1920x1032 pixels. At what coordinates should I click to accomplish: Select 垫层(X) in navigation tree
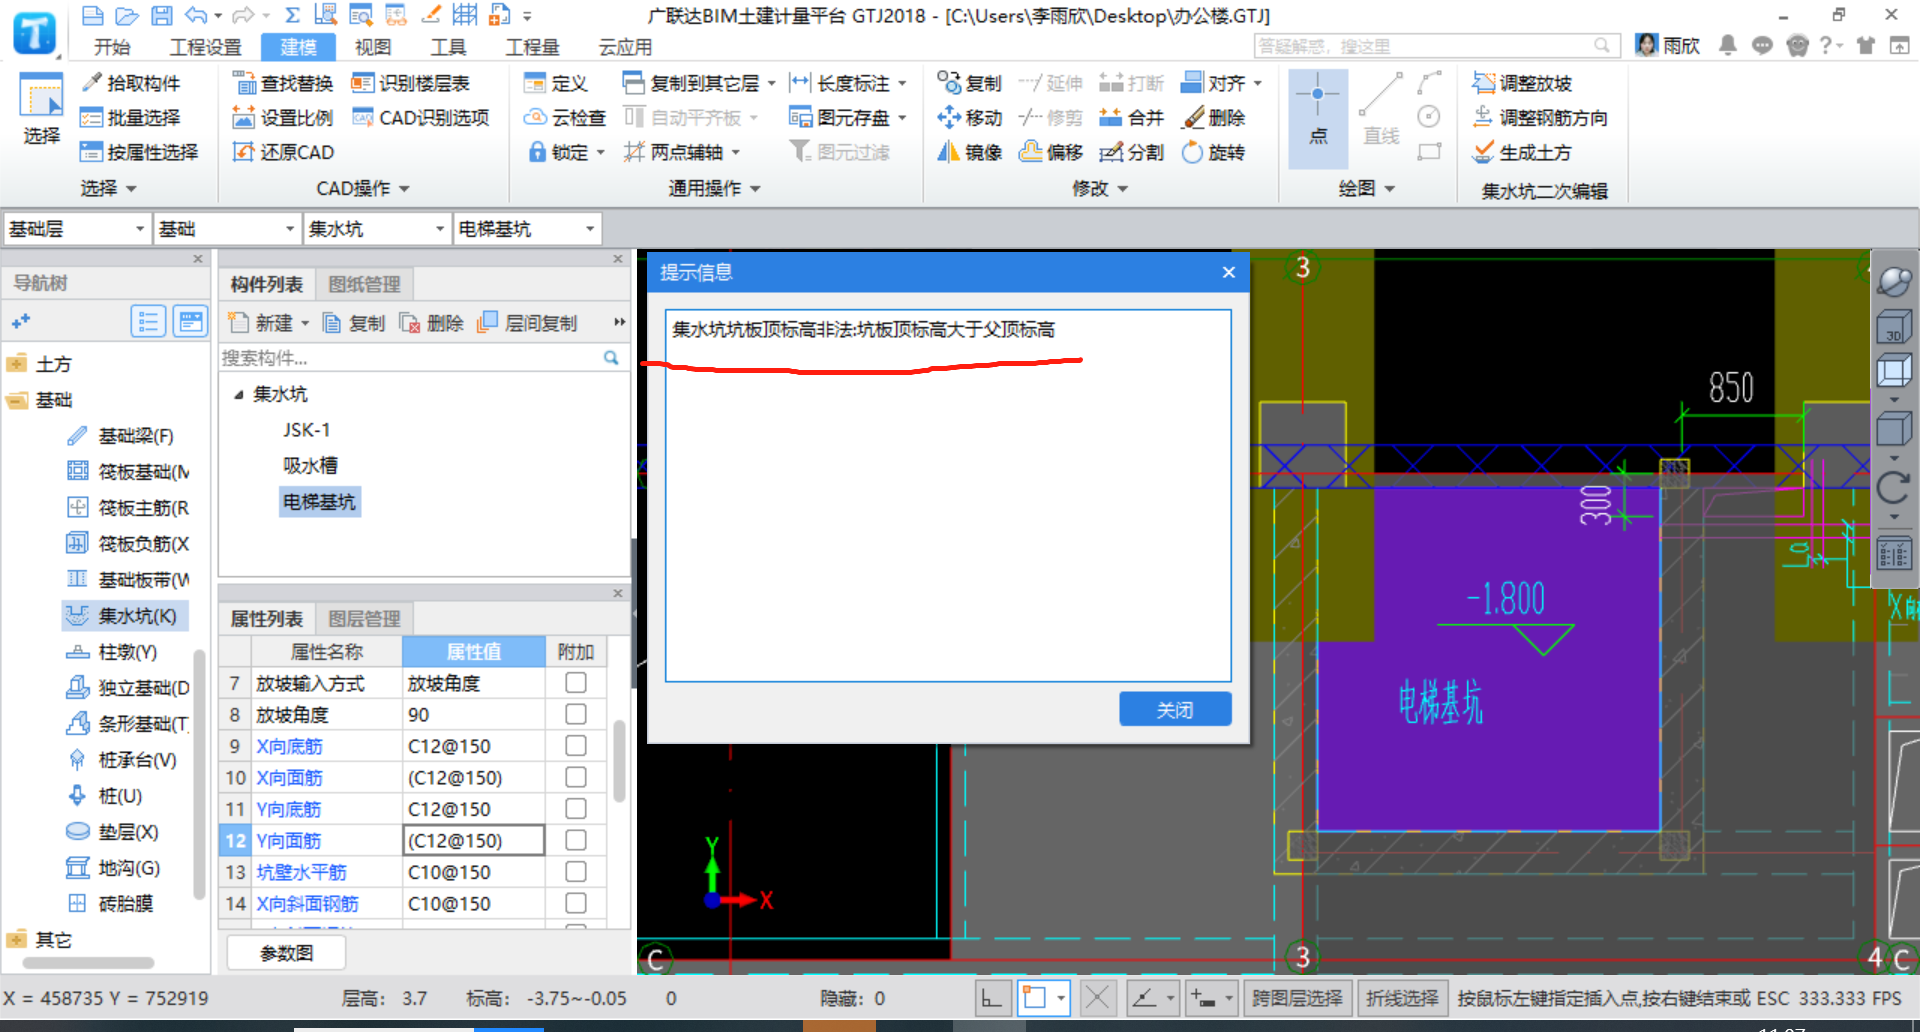[111, 832]
